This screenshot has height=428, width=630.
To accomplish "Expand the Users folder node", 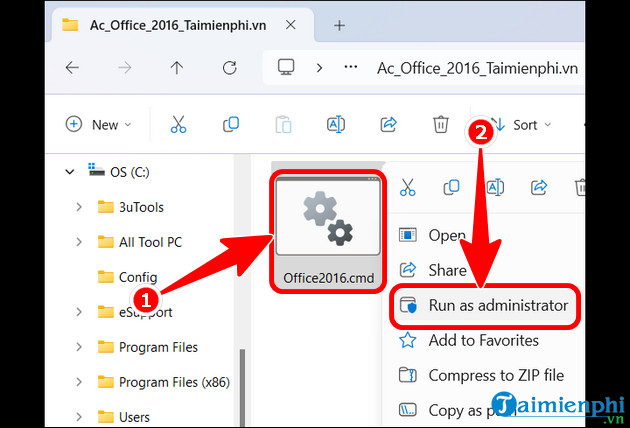I will (79, 417).
